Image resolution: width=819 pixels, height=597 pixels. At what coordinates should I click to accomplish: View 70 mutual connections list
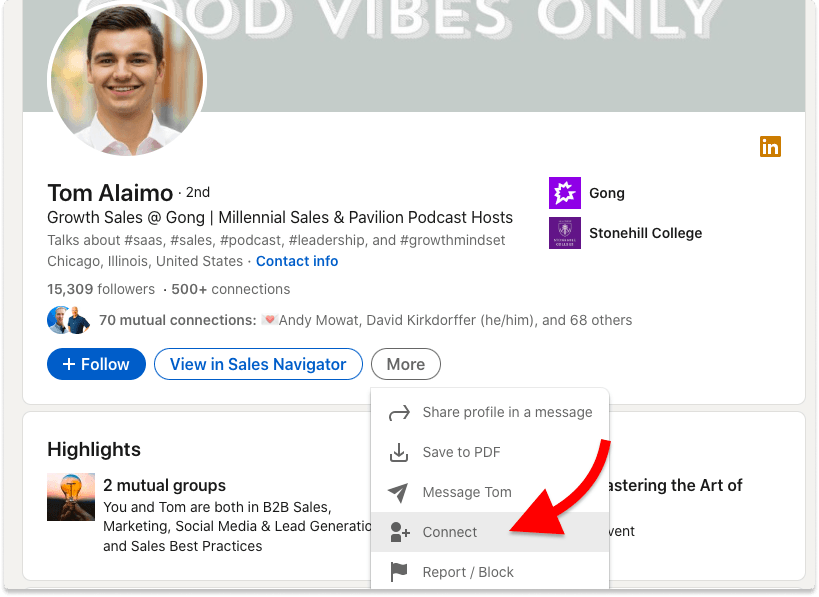(365, 320)
